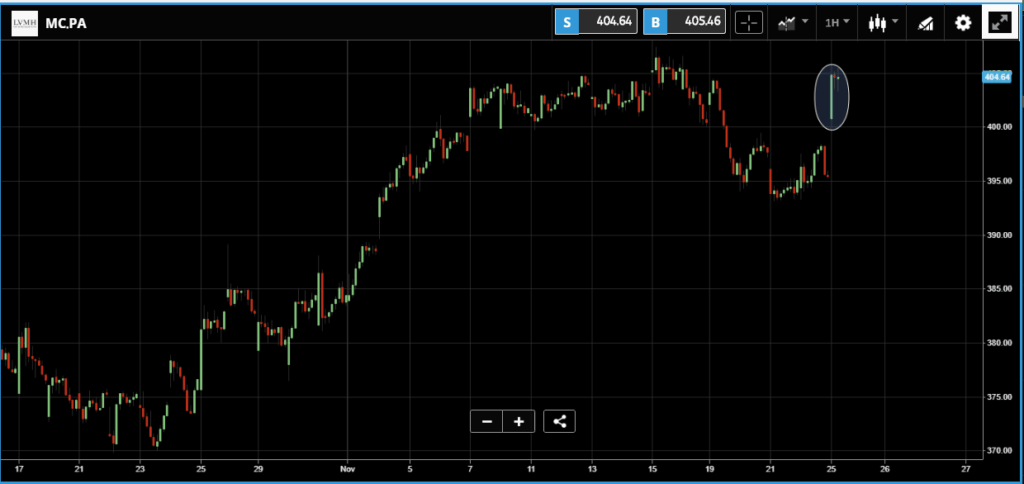
Task: Click the 7 date axis label
Action: coord(470,468)
